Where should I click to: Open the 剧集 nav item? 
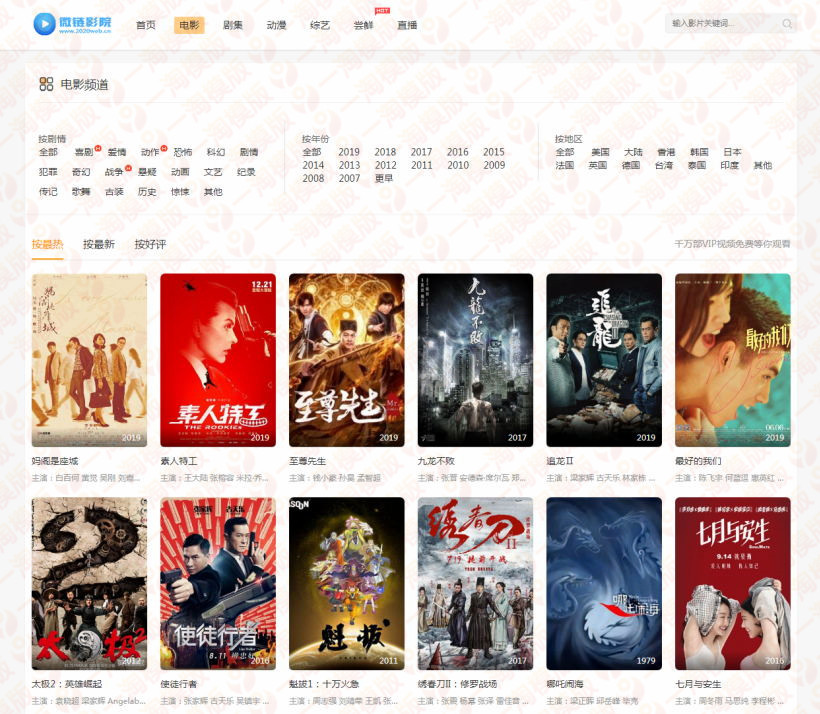pos(233,25)
